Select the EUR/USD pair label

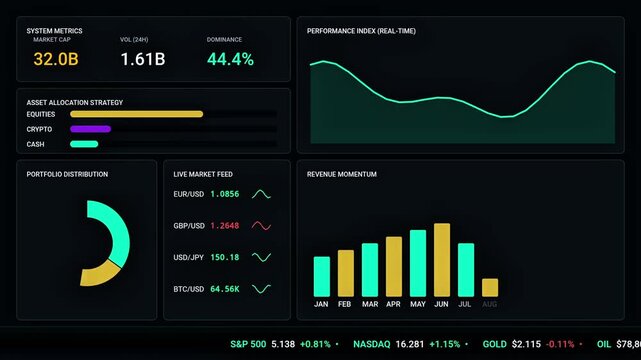tap(188, 194)
